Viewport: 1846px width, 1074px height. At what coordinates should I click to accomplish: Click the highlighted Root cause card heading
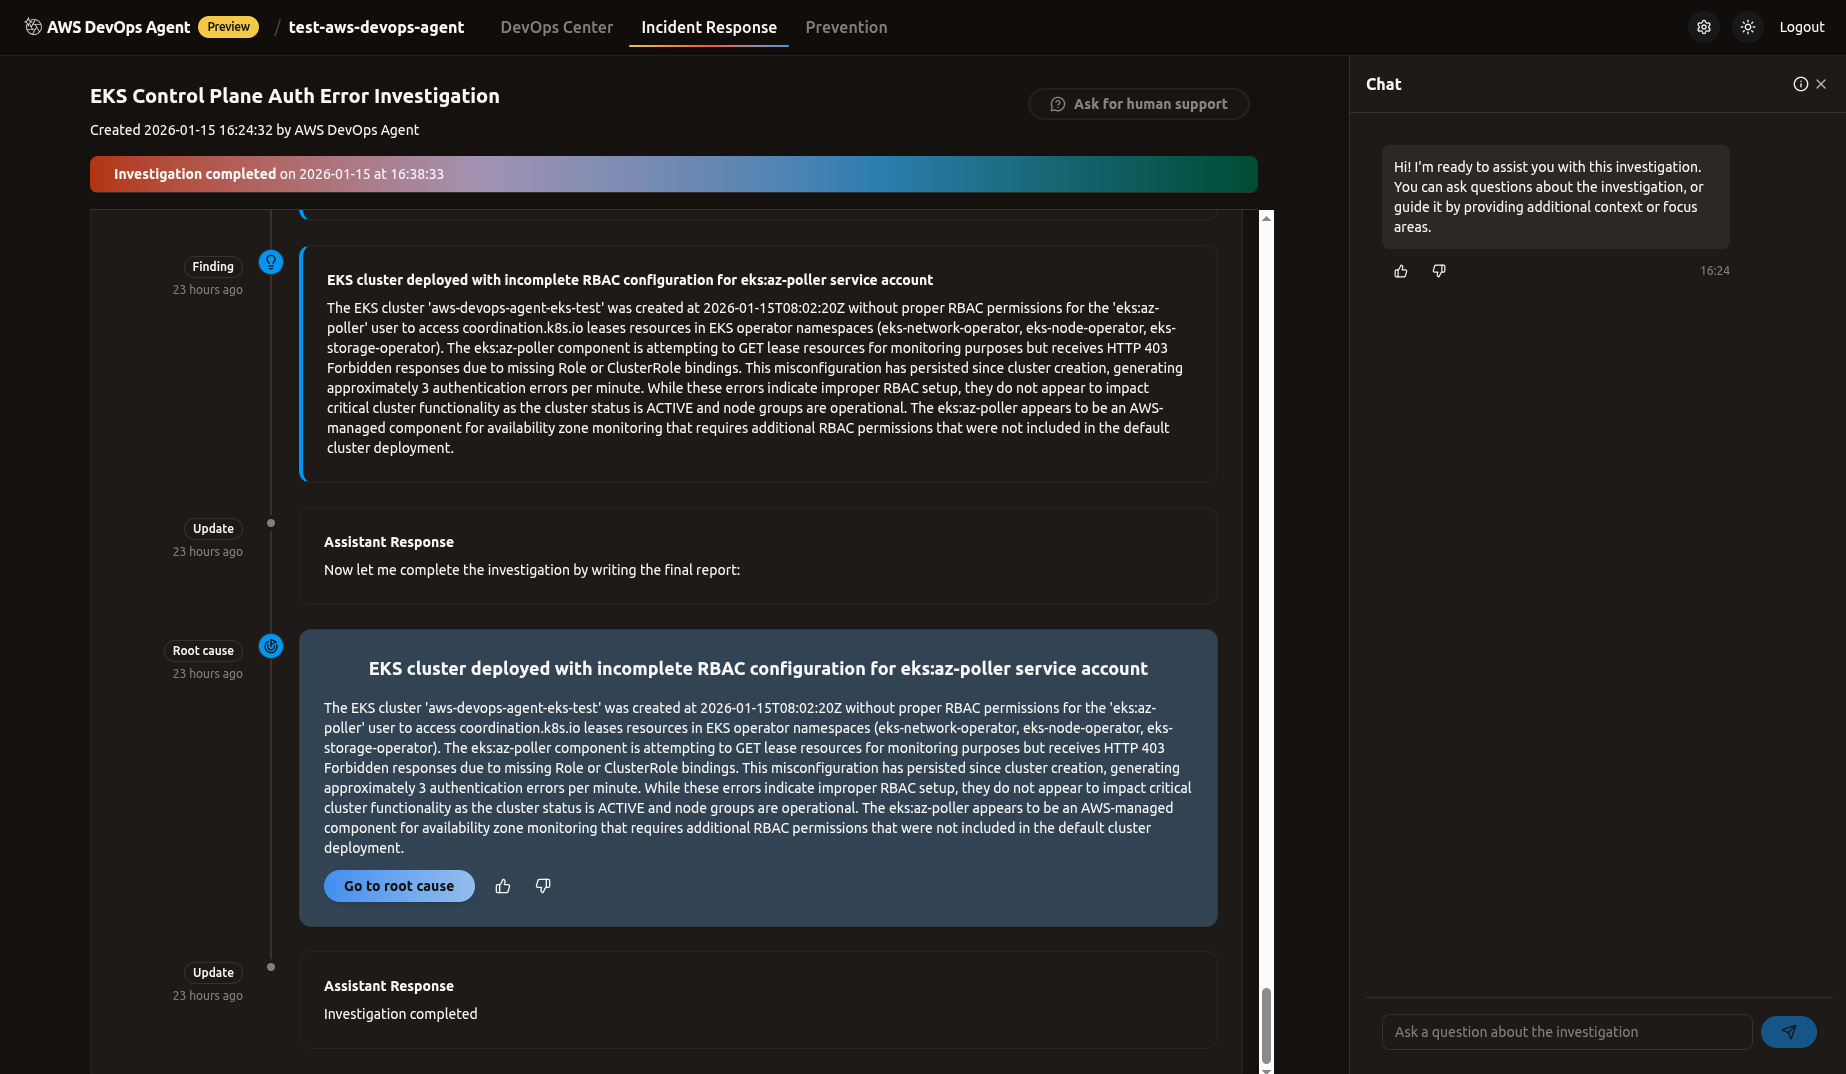pos(758,669)
